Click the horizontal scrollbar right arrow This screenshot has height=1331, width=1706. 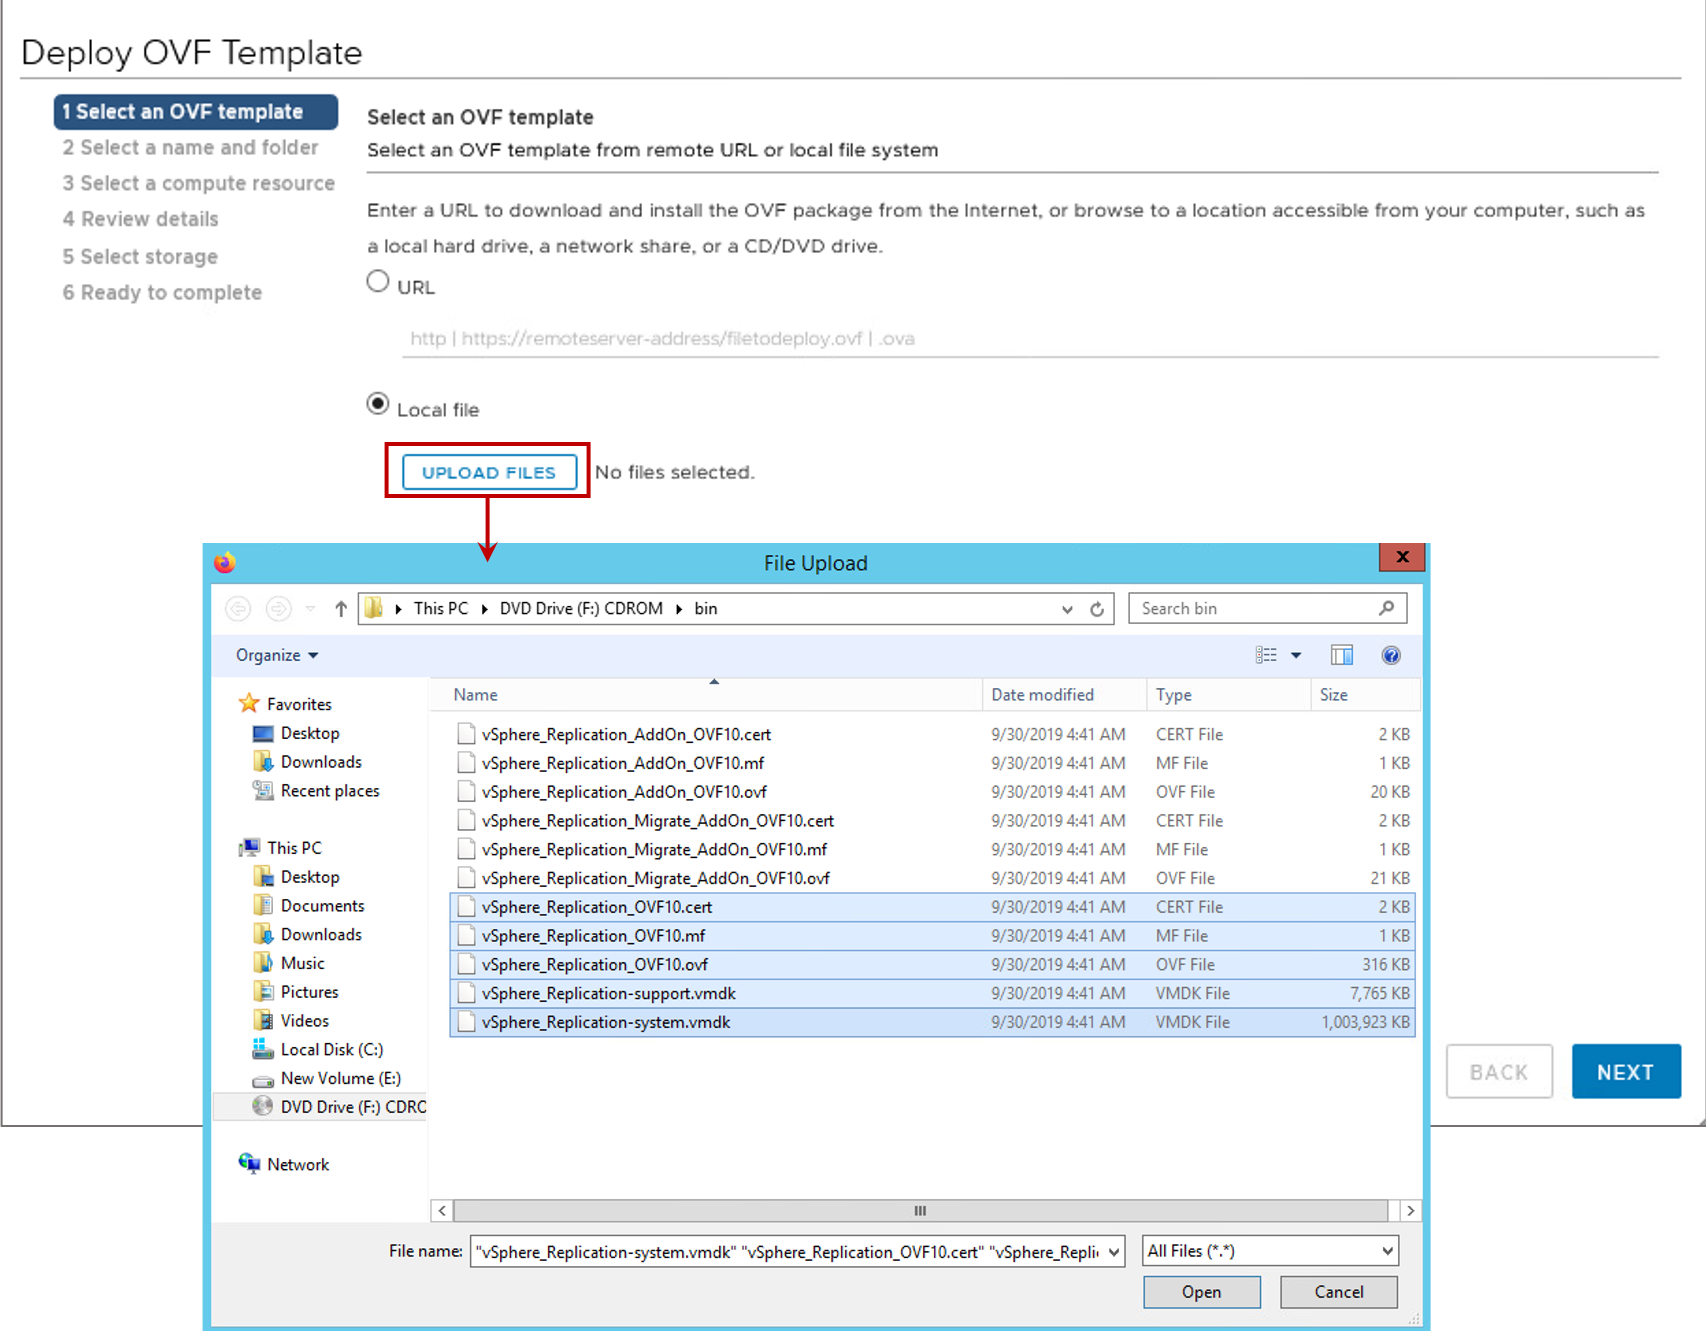tap(1410, 1211)
